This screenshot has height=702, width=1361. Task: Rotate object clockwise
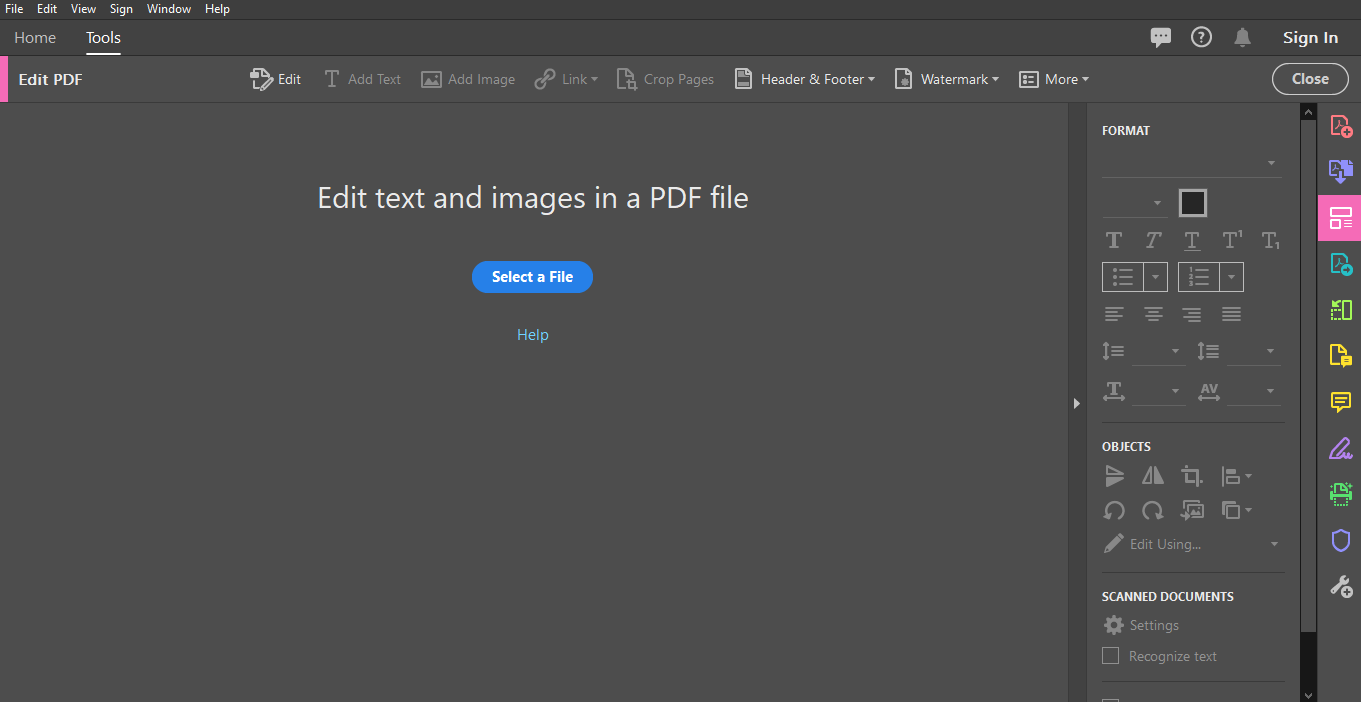coord(1153,511)
